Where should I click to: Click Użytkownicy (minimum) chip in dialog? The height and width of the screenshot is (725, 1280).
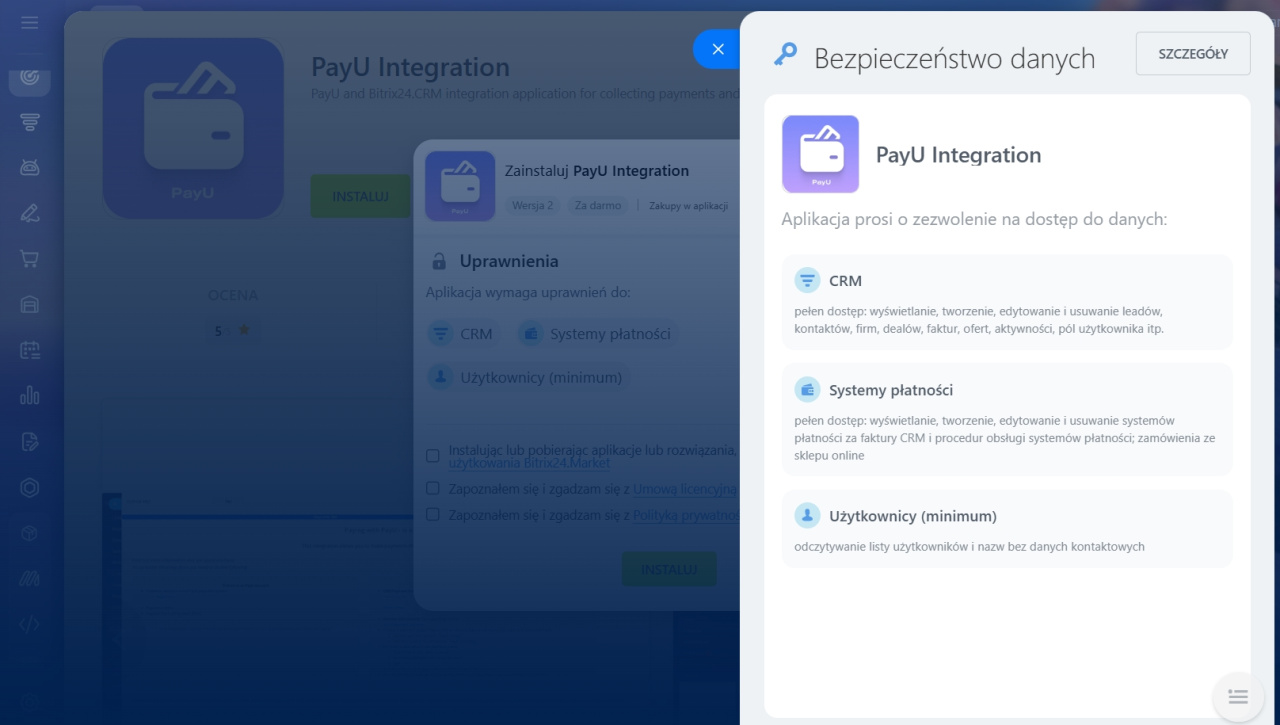[528, 378]
